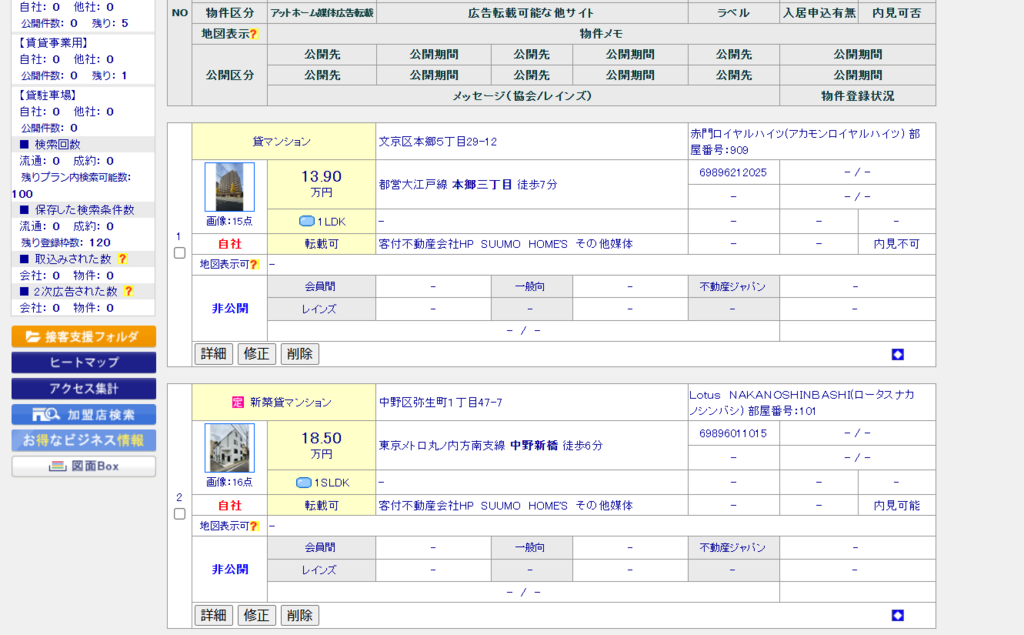Expand listing 2 with the blue plus icon
1024x635 pixels.
pyautogui.click(x=897, y=615)
